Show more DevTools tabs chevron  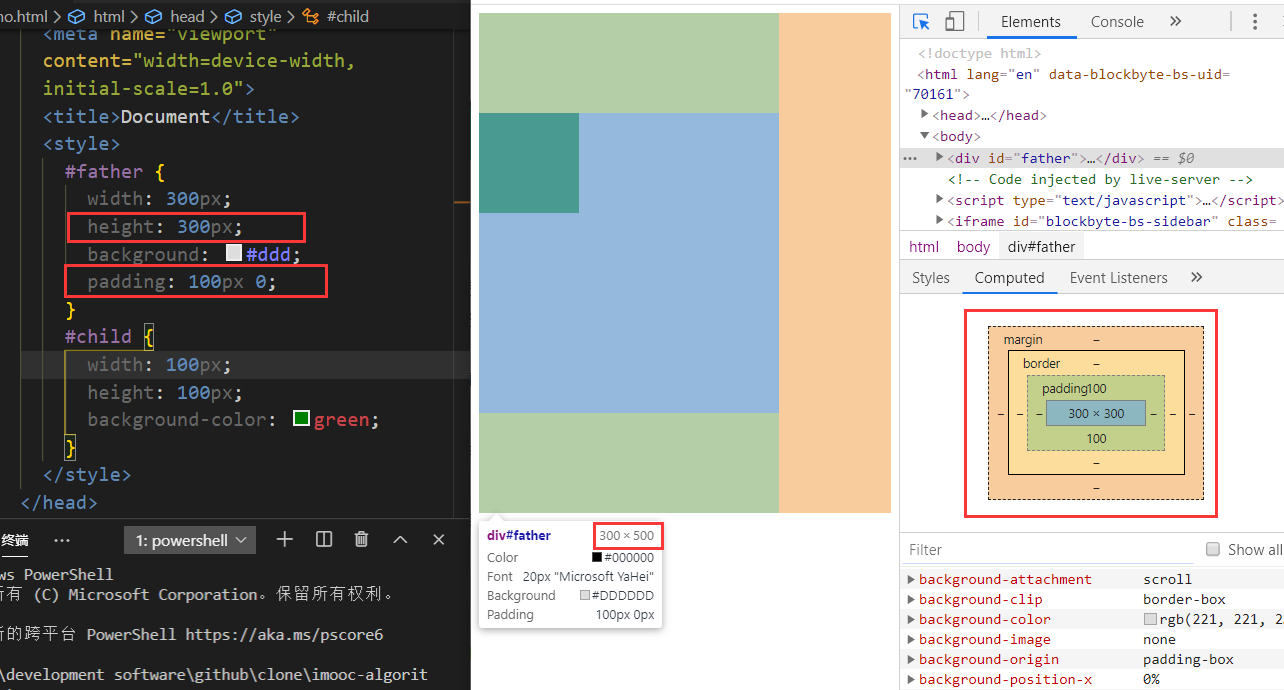1175,21
